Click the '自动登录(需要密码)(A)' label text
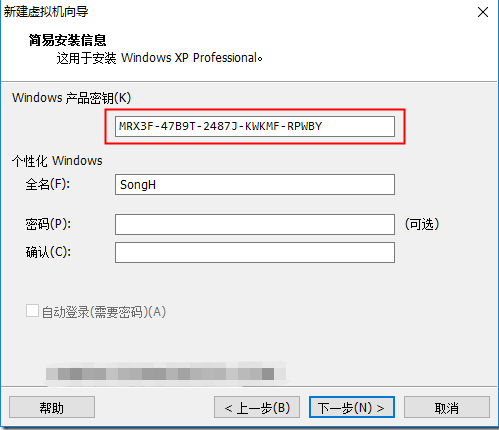Screen dimensions: 499x430 (x=104, y=312)
